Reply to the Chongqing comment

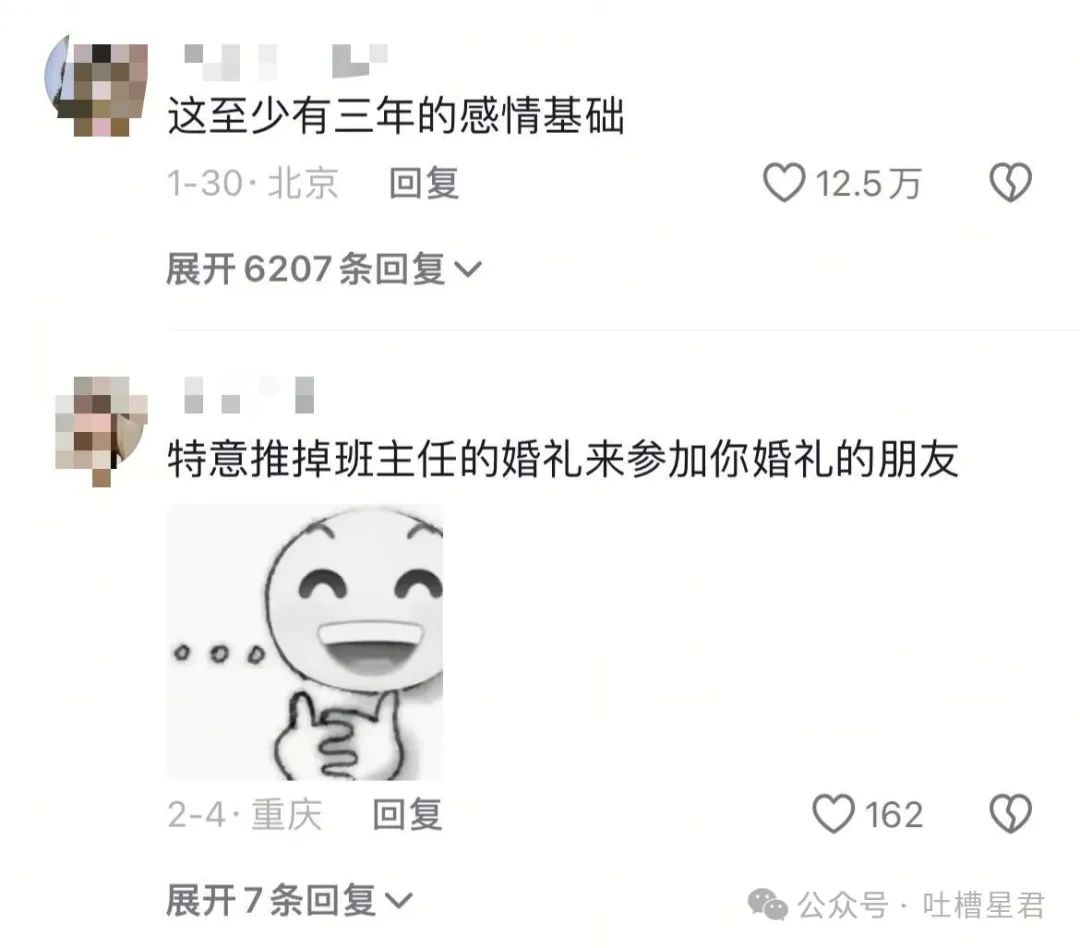coord(407,815)
